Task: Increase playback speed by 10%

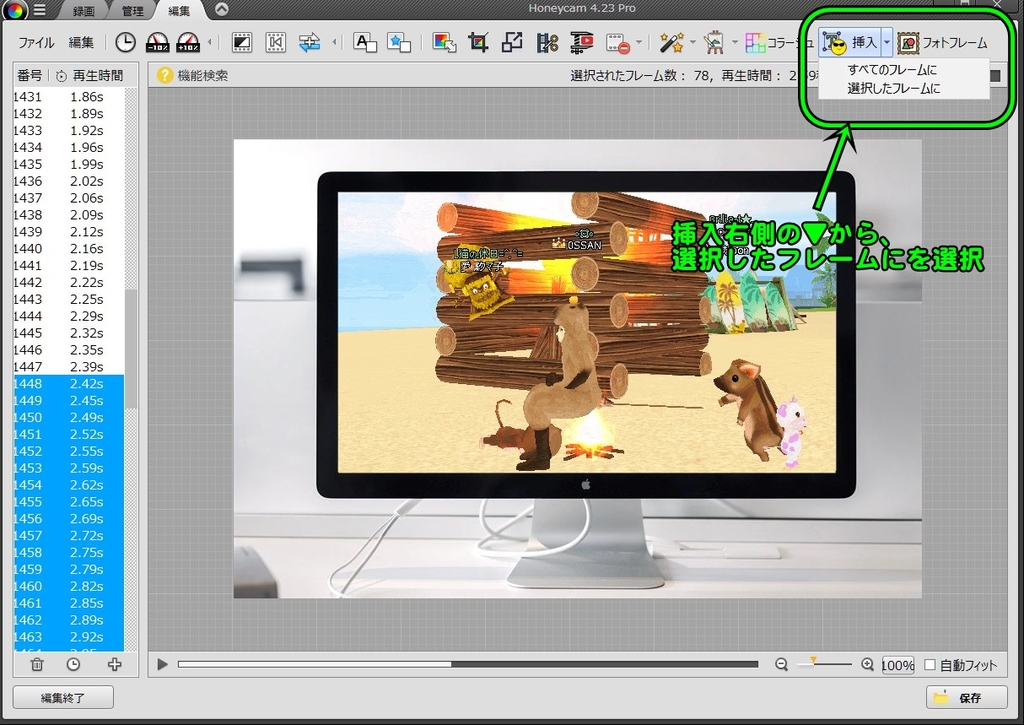Action: click(188, 43)
